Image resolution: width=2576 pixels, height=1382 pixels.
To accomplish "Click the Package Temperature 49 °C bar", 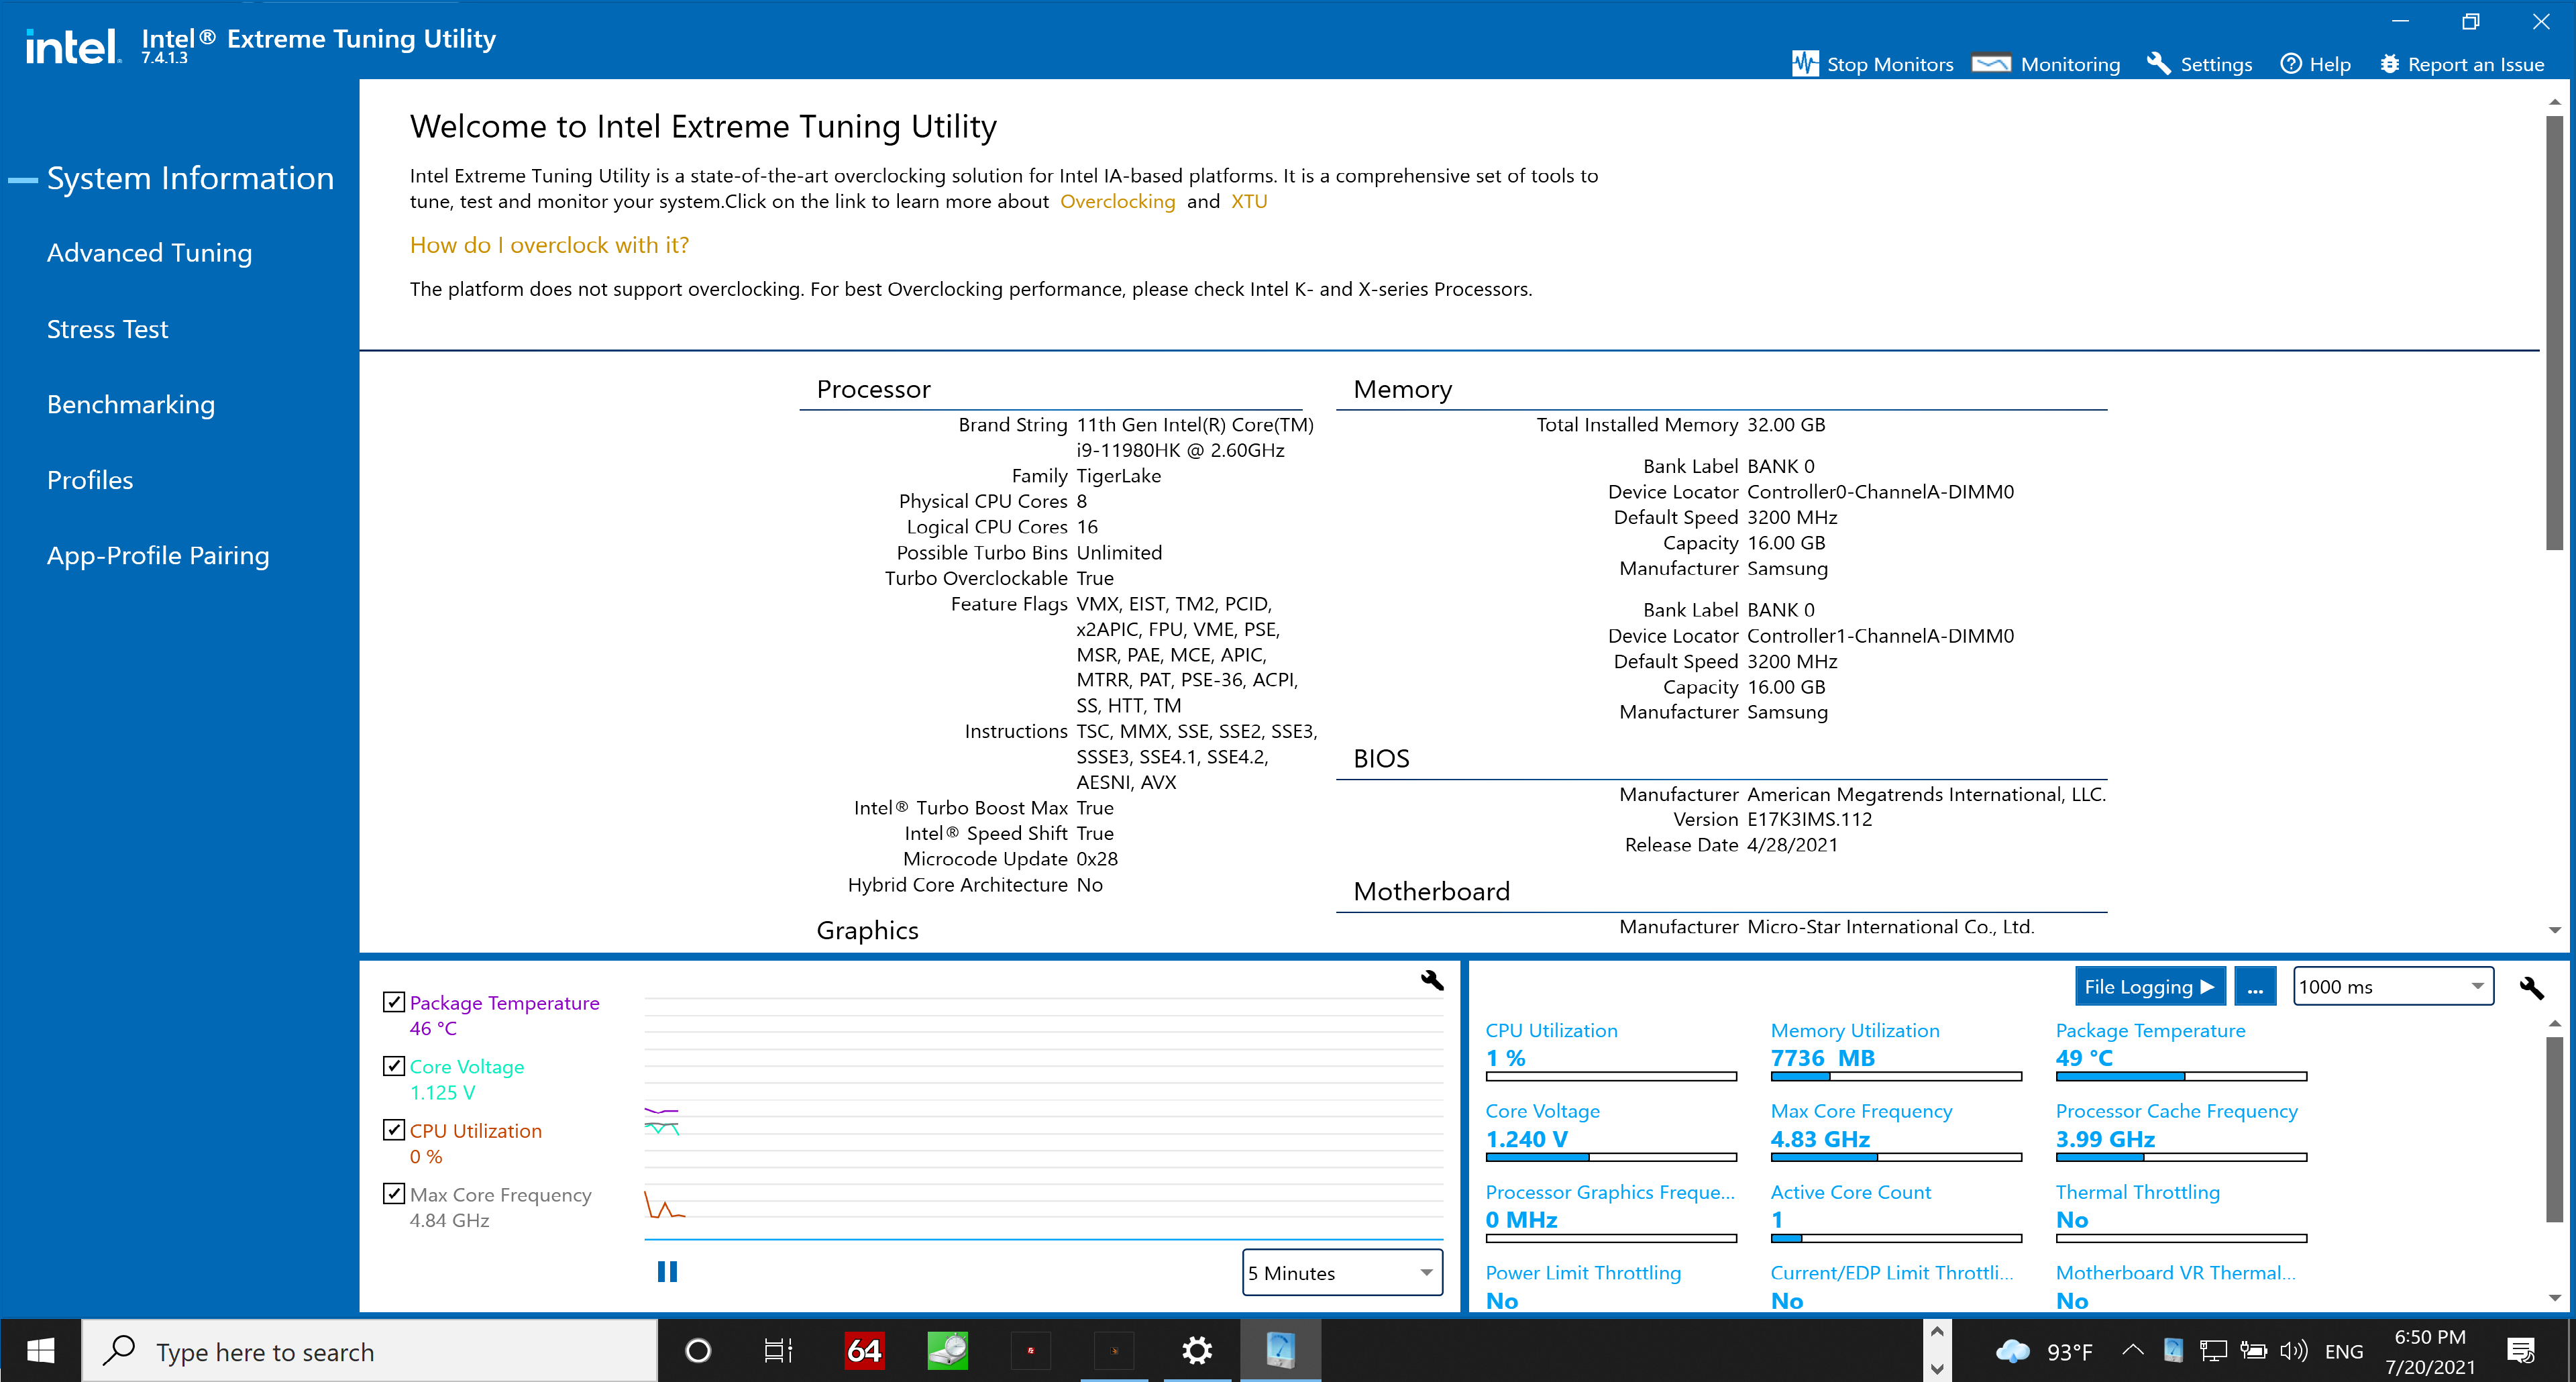I will point(2181,1076).
